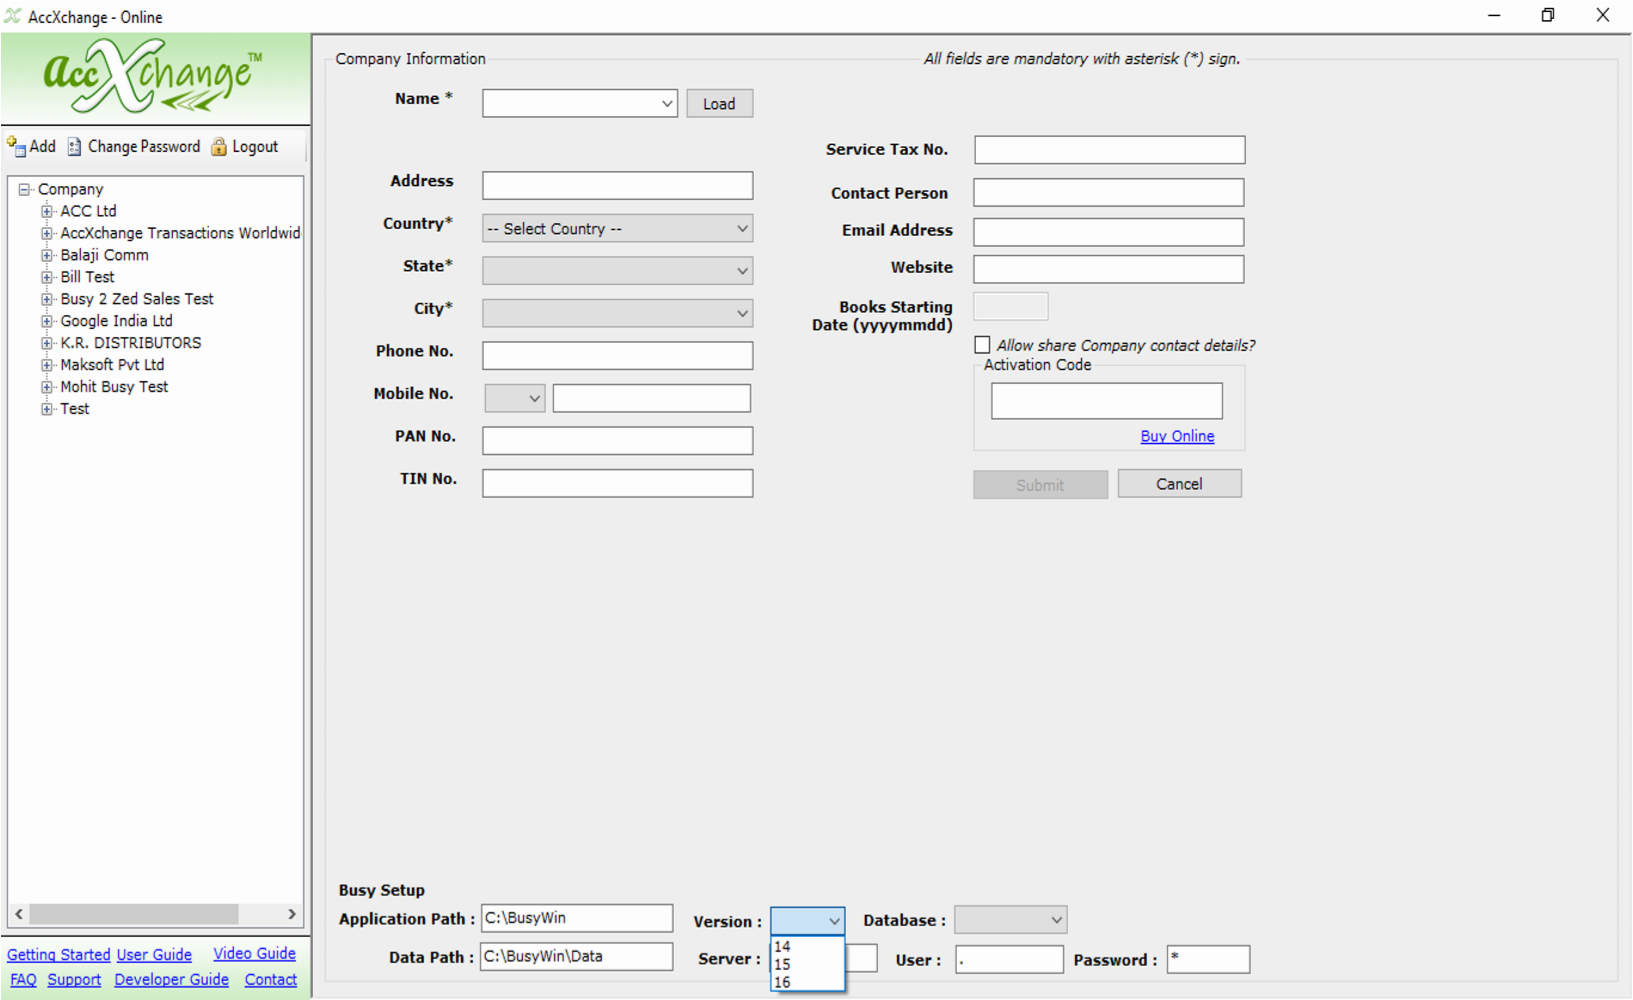1633x1000 pixels.
Task: Open the Developer Guide link
Action: click(171, 980)
